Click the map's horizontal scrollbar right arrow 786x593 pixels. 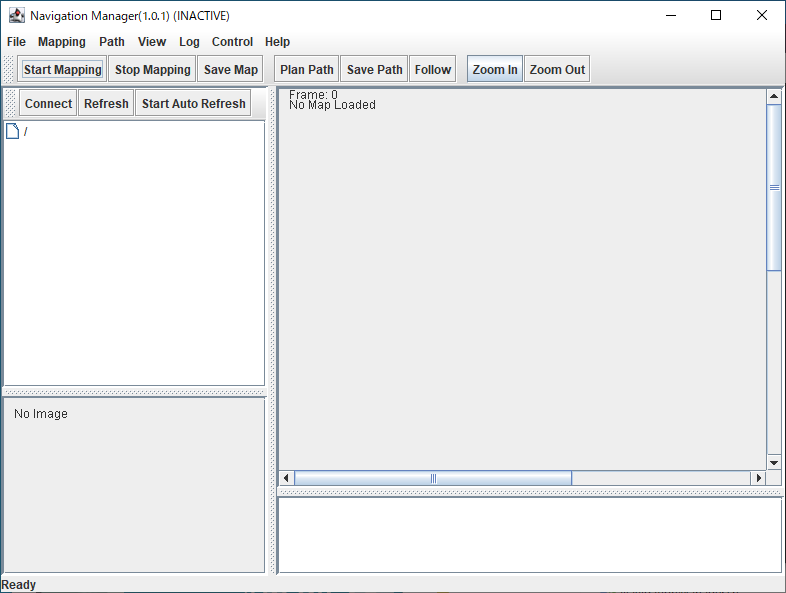[x=758, y=479]
